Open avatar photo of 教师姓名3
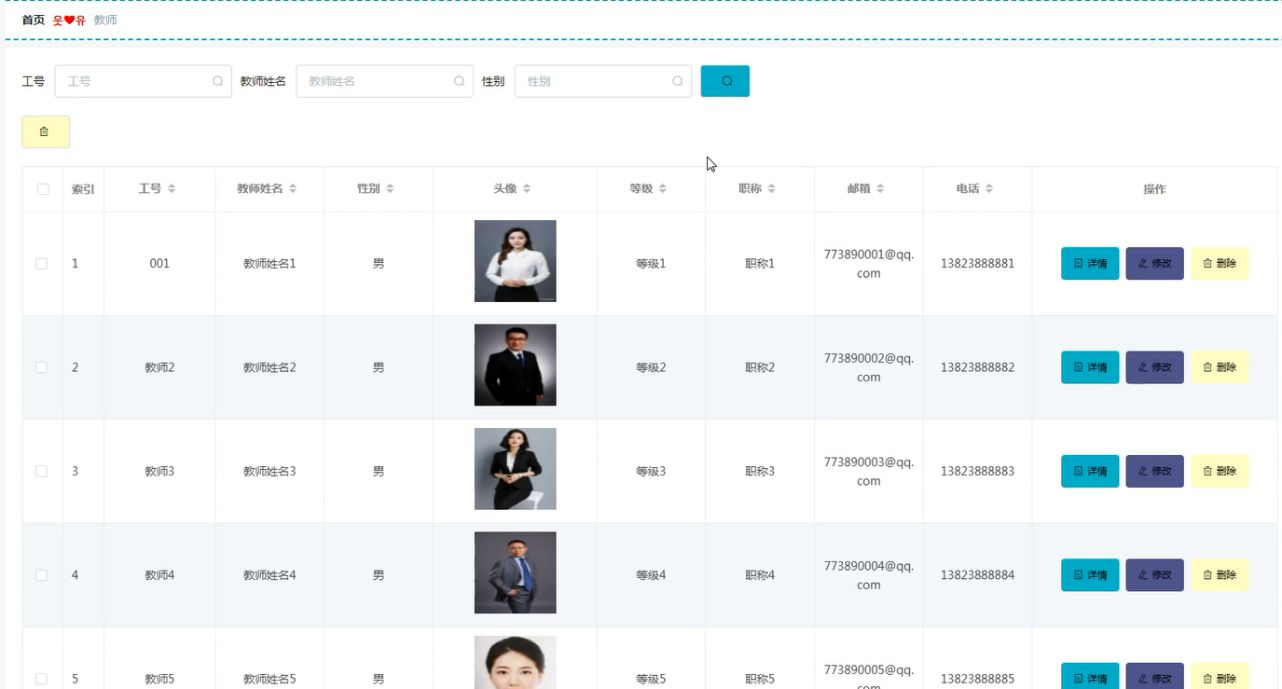Image resolution: width=1282 pixels, height=689 pixels. 515,469
